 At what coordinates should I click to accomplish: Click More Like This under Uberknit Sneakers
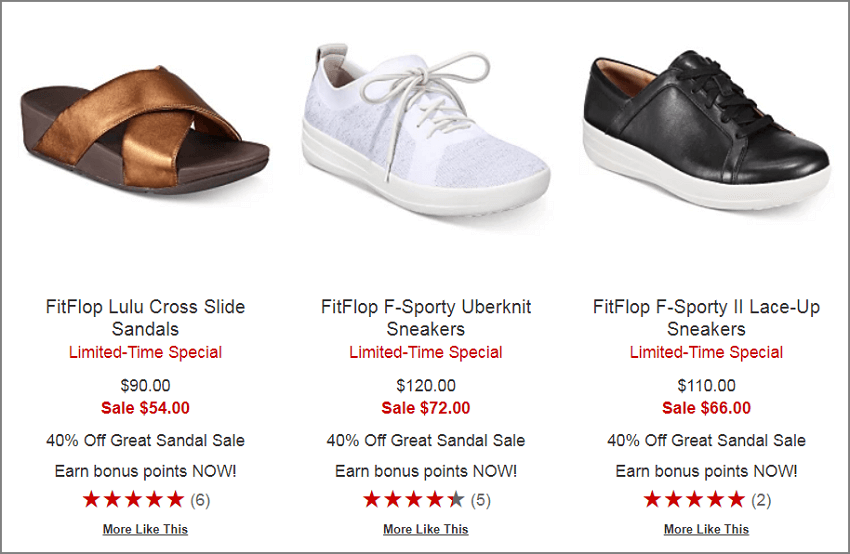click(426, 529)
